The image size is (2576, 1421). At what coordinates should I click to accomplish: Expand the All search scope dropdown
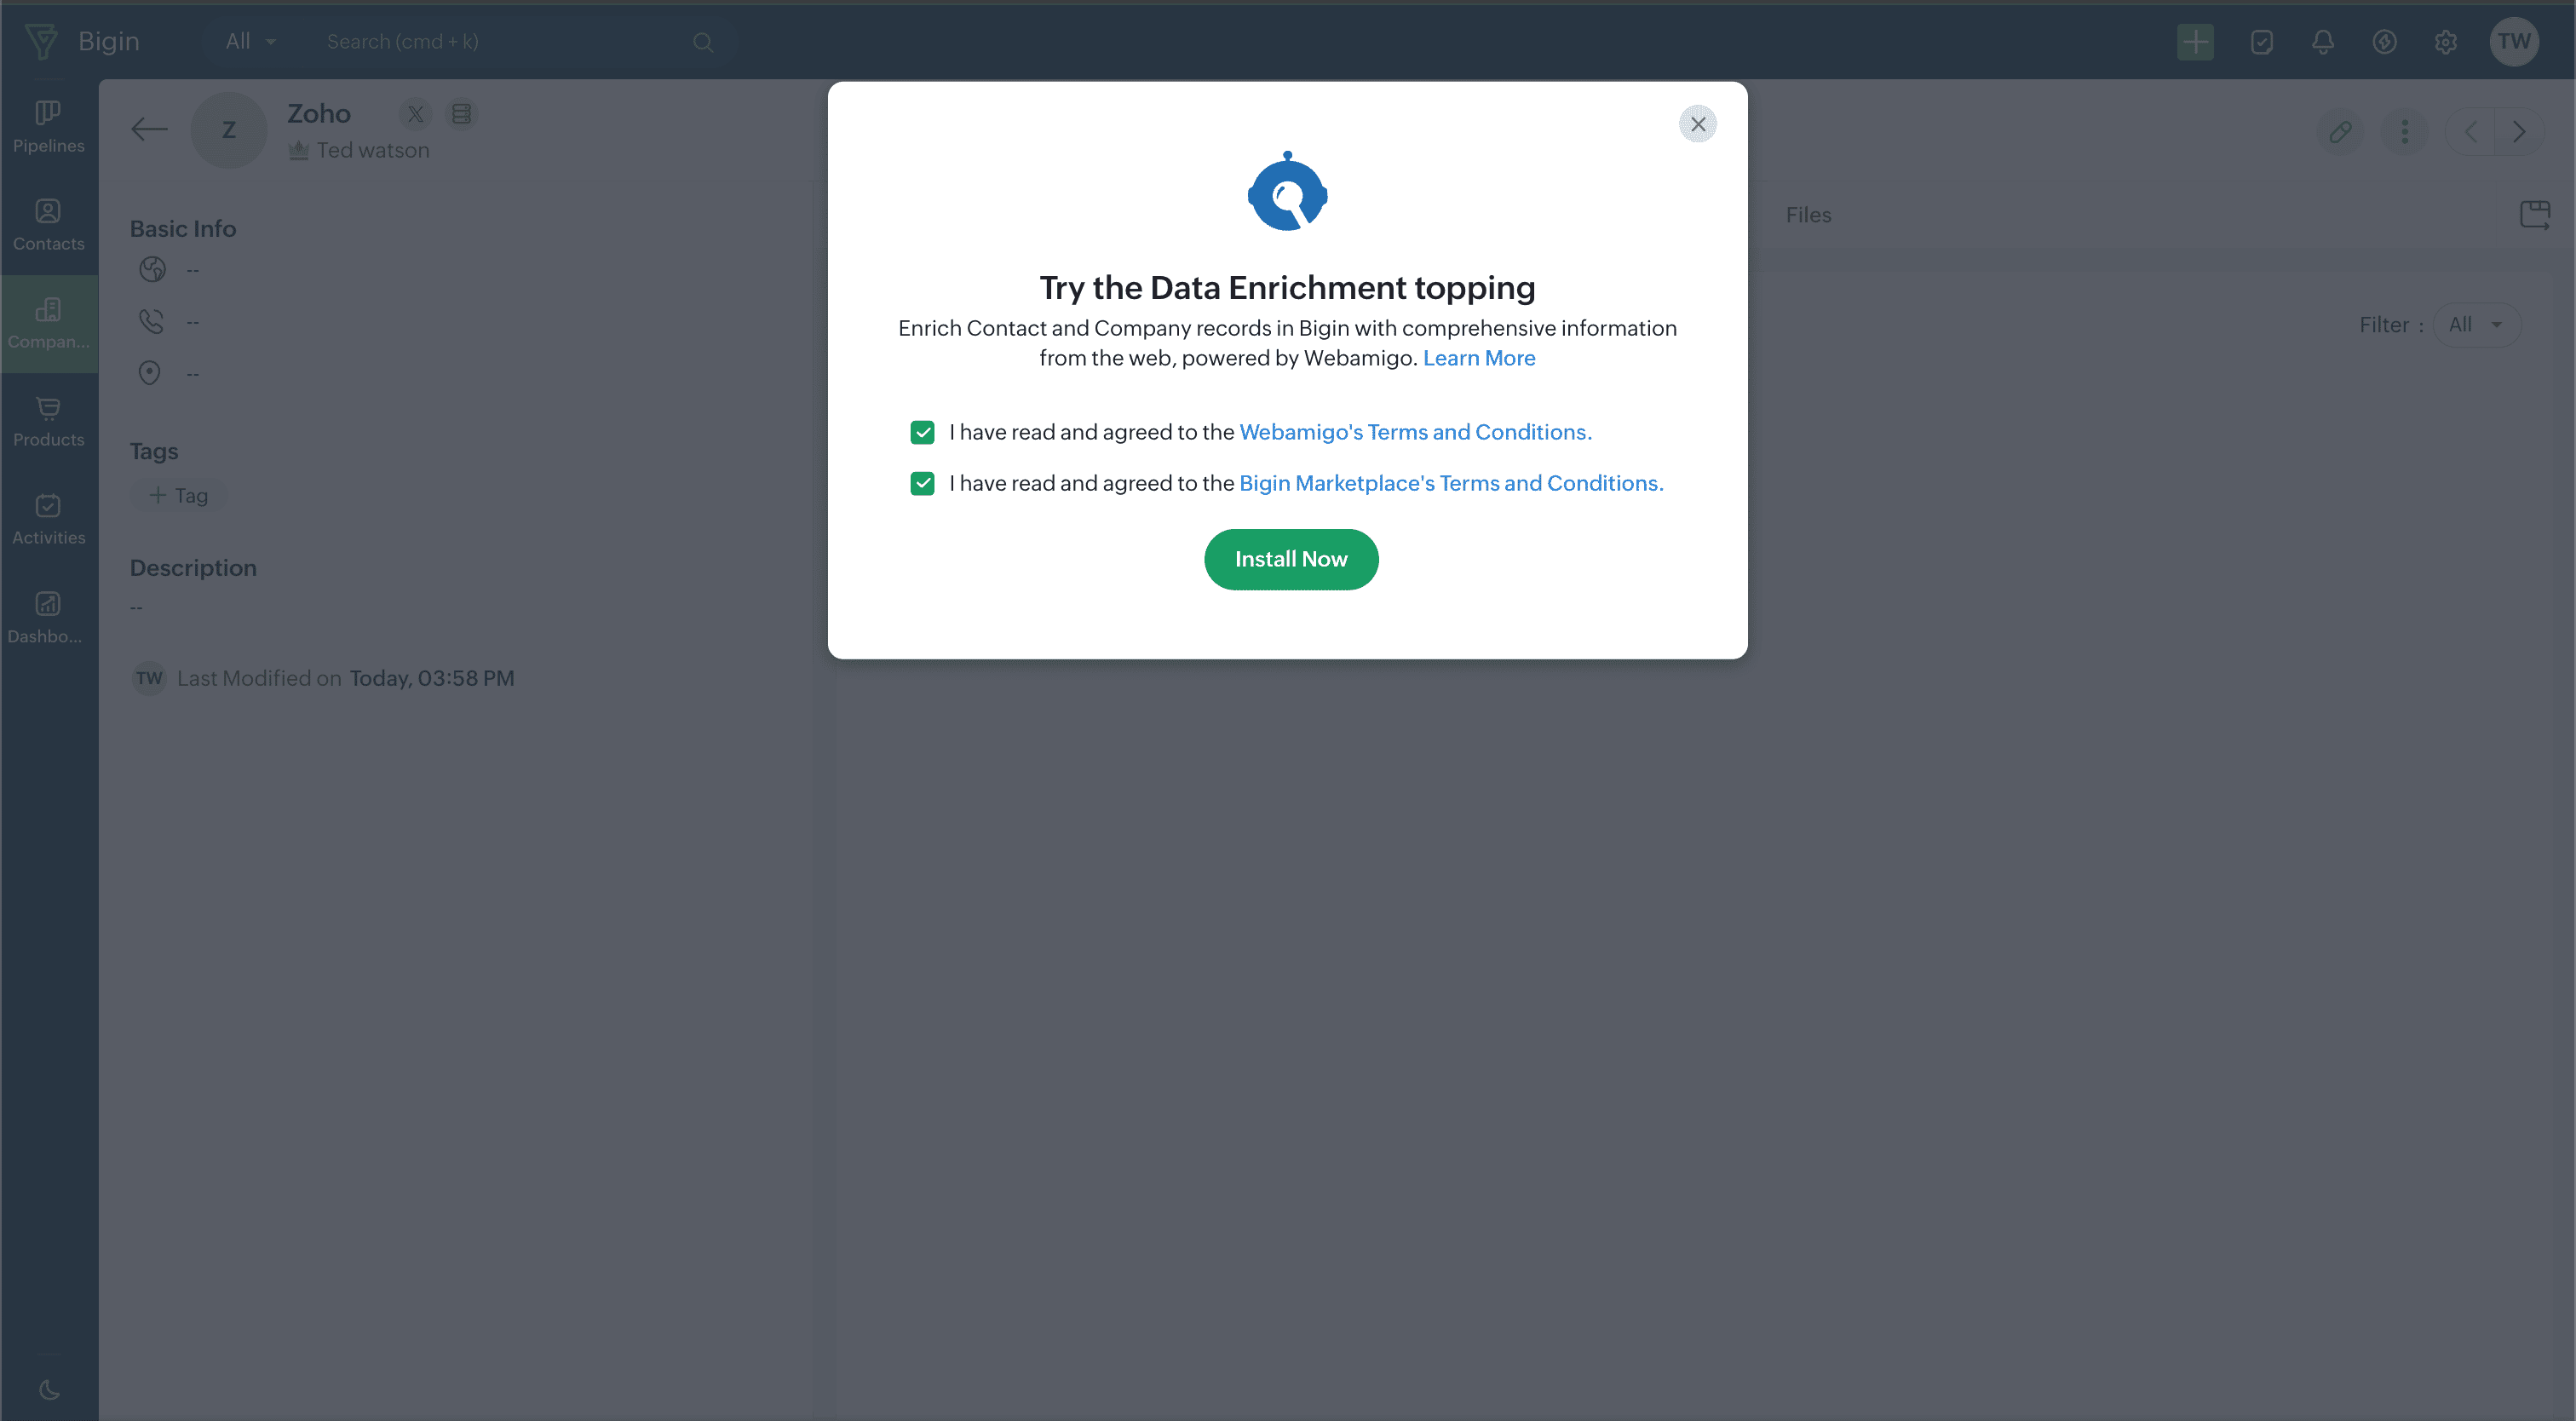pyautogui.click(x=250, y=42)
